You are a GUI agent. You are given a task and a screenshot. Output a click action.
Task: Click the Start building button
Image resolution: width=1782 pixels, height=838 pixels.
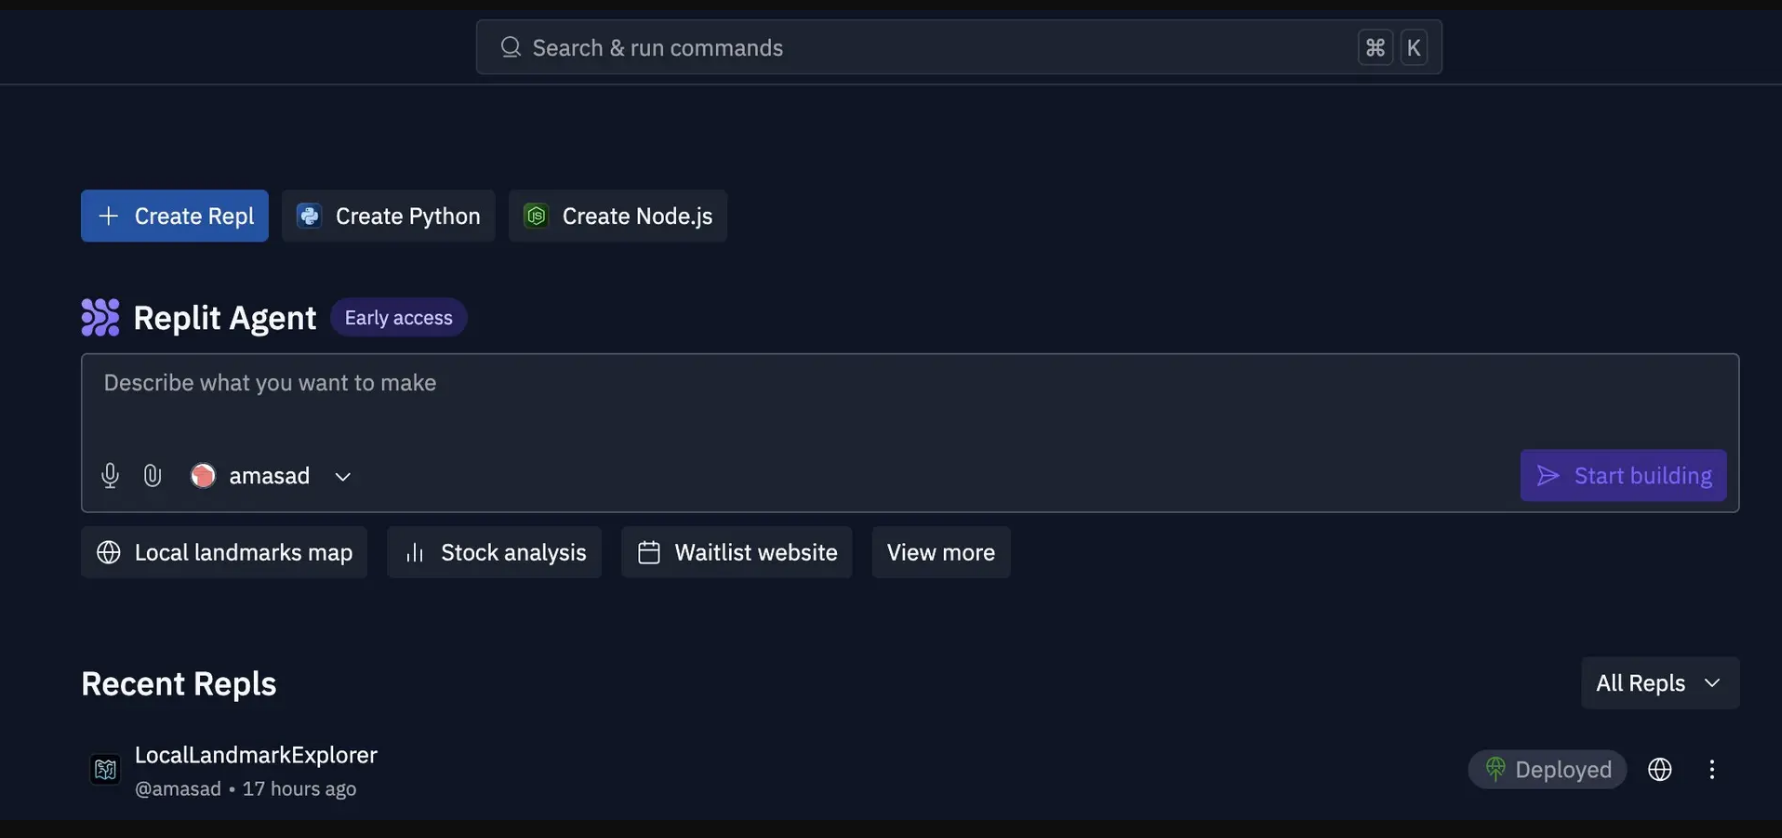point(1623,475)
